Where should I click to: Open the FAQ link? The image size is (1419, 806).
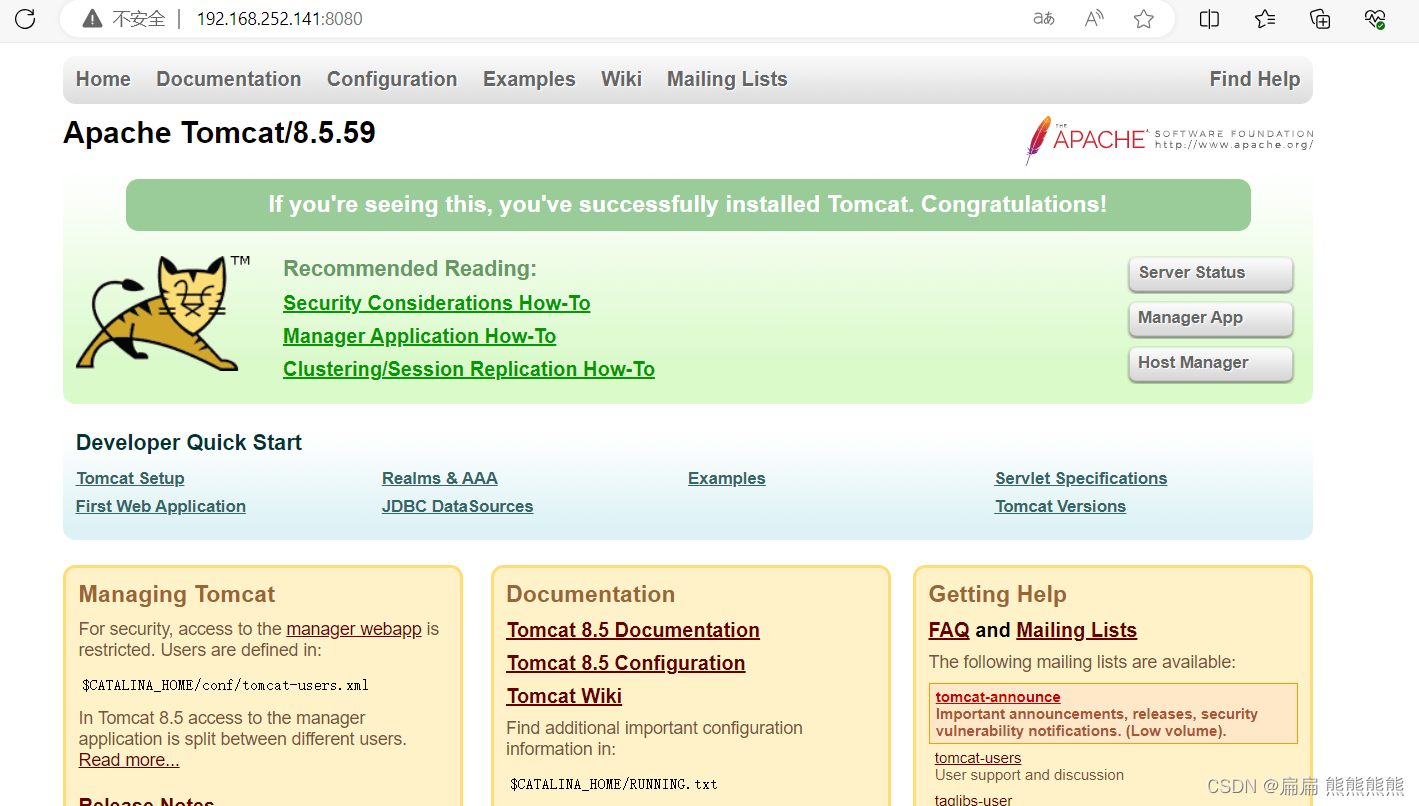(949, 630)
